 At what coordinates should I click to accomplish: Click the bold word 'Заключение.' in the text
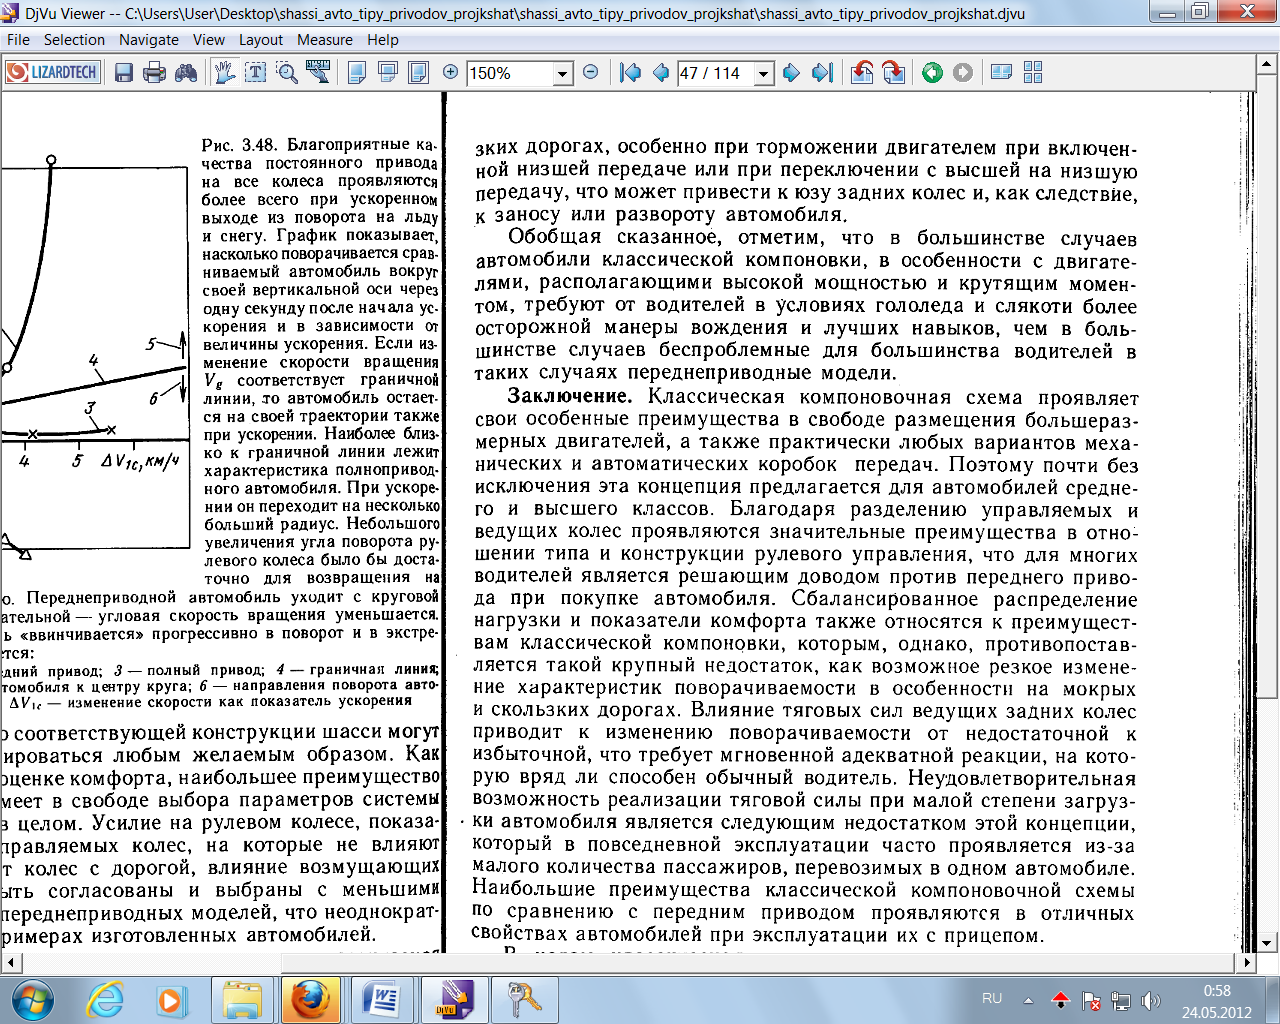[570, 396]
